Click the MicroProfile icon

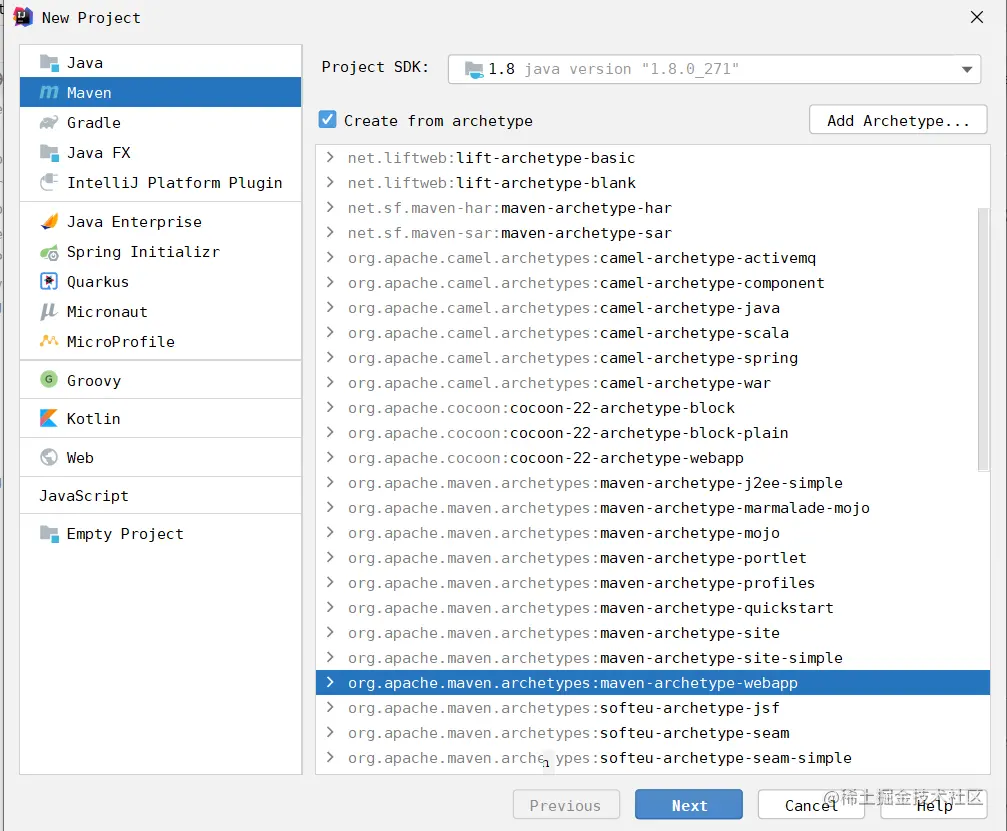click(49, 341)
